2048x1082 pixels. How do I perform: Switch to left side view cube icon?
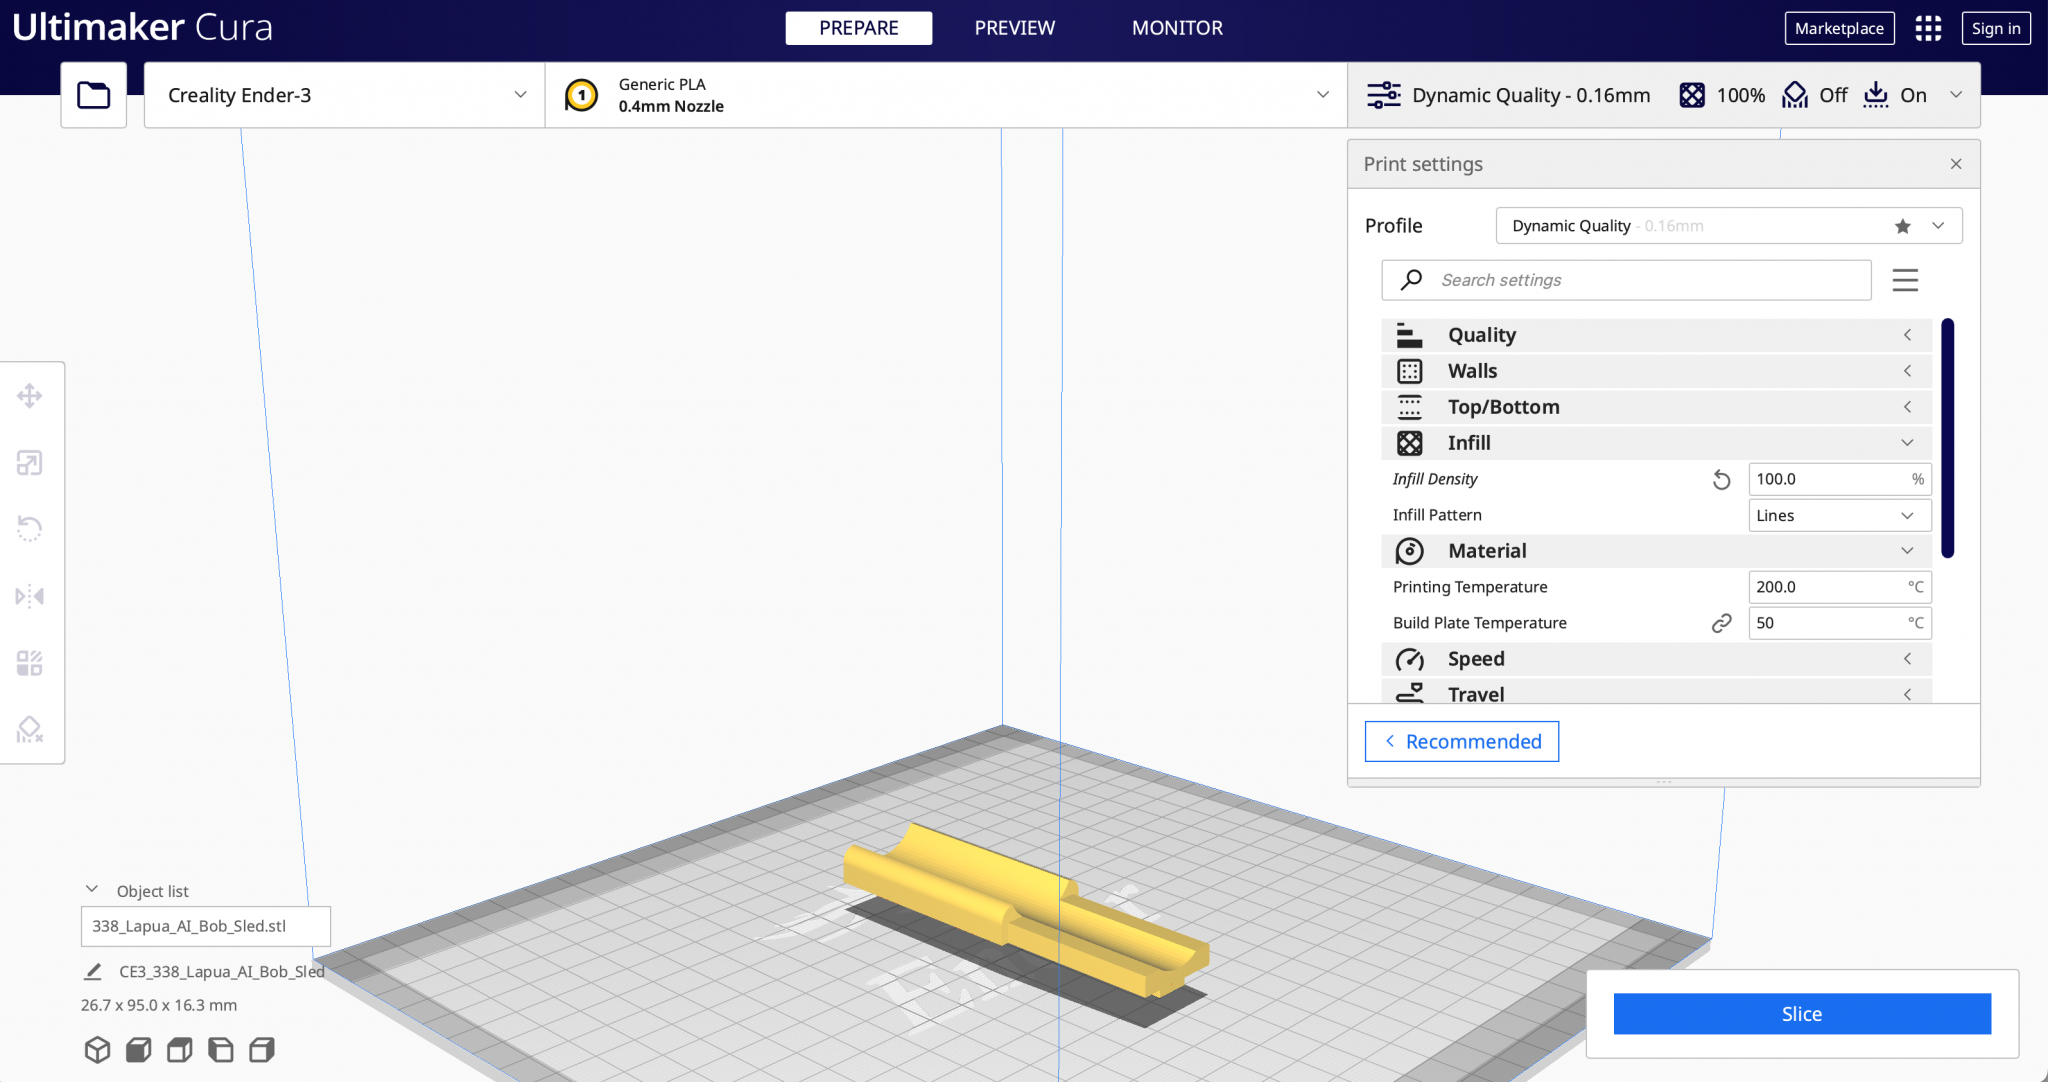tap(221, 1050)
